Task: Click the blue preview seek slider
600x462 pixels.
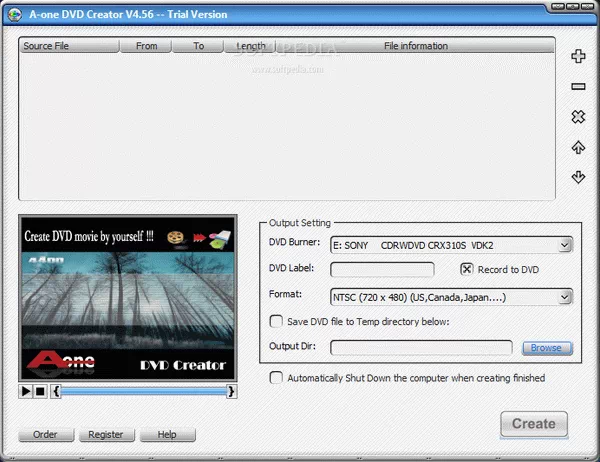Action: (143, 391)
